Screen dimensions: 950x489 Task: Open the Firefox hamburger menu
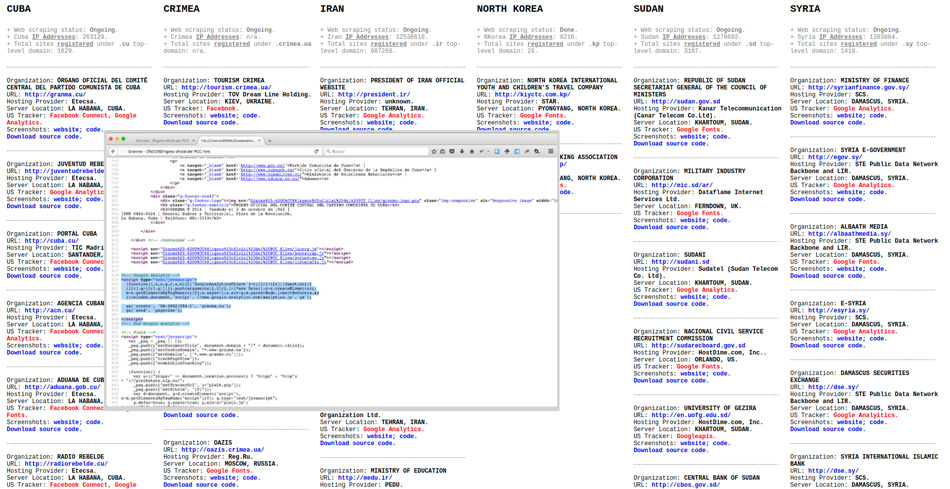(x=551, y=151)
